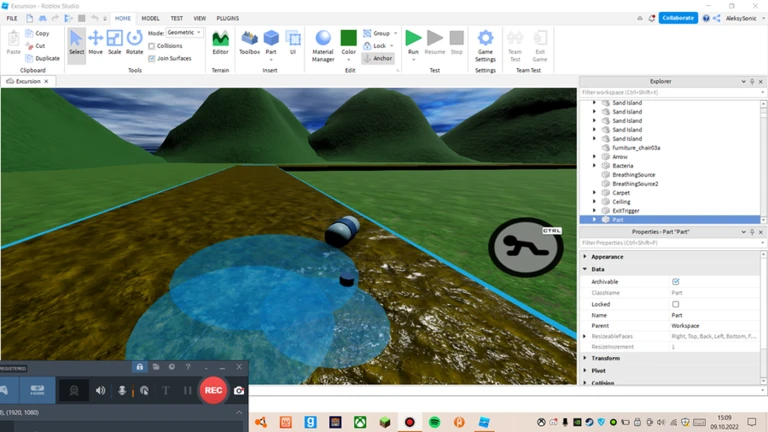Click the red REC button

pyautogui.click(x=213, y=390)
